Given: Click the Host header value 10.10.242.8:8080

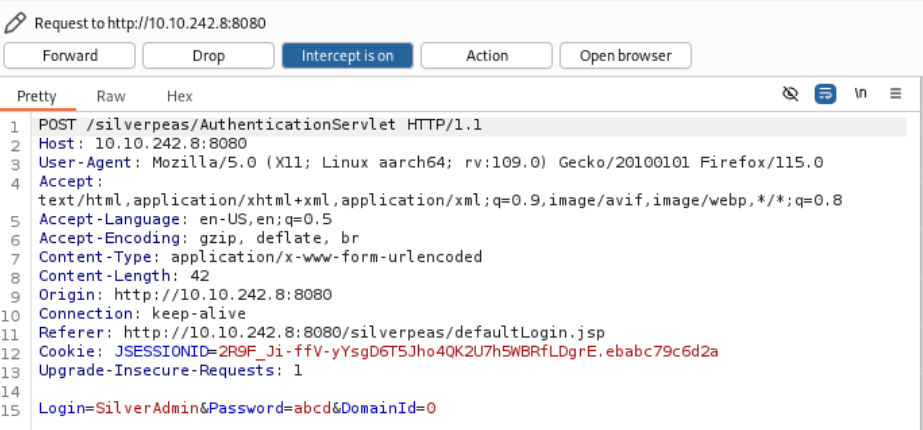Looking at the screenshot, I should point(171,144).
